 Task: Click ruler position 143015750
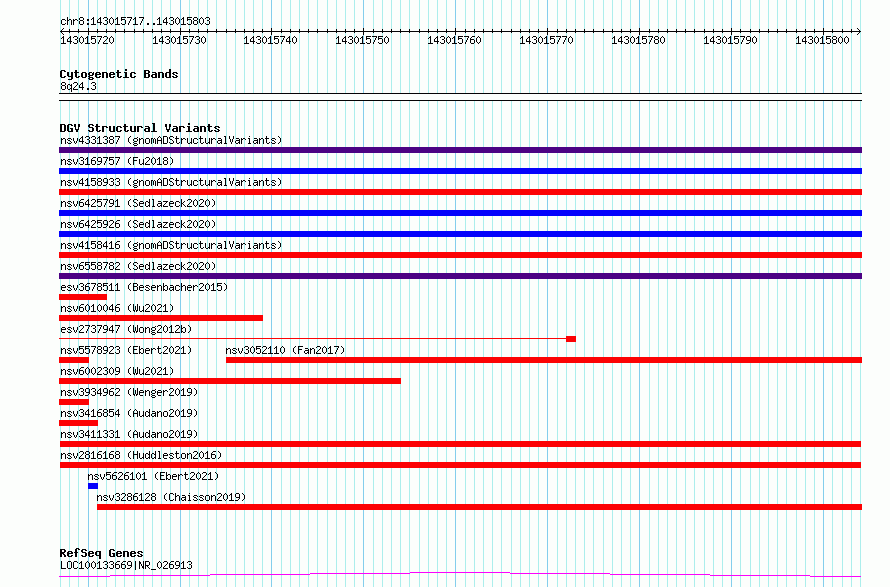point(363,40)
